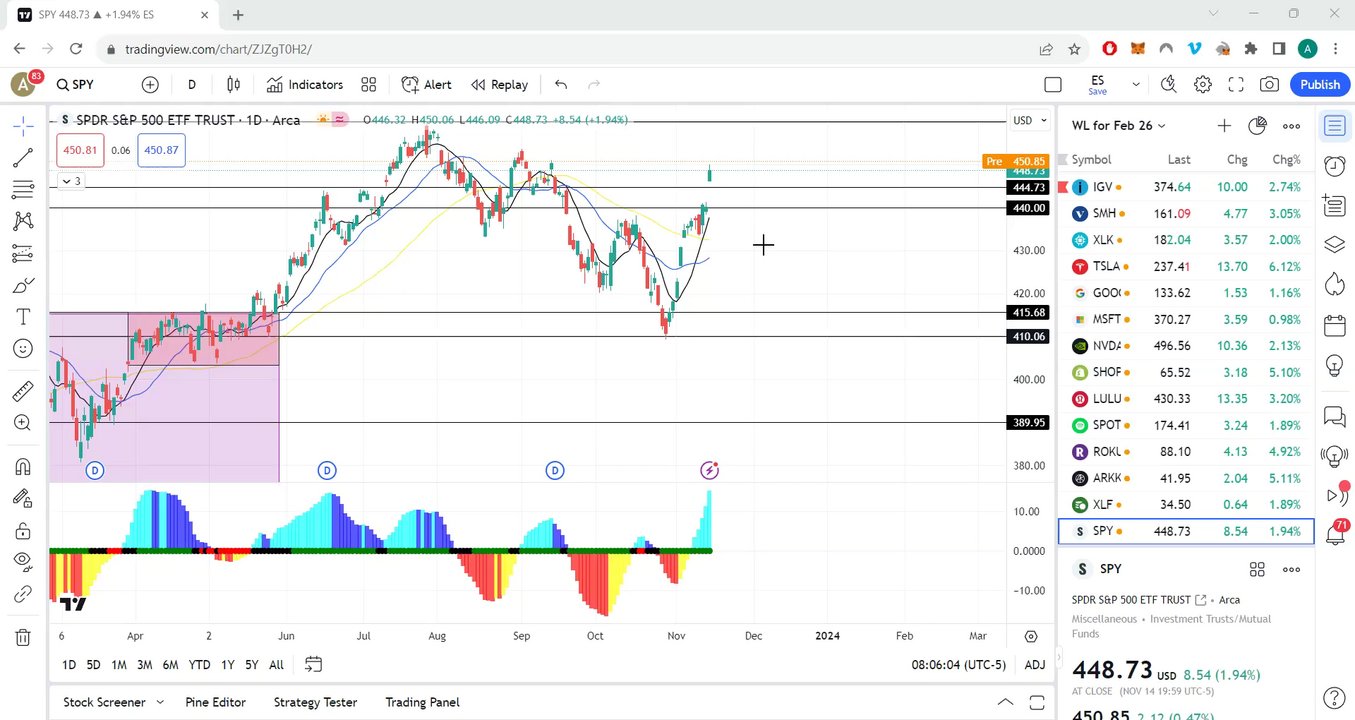This screenshot has height=720, width=1355.
Task: Change the D time interval
Action: [192, 85]
